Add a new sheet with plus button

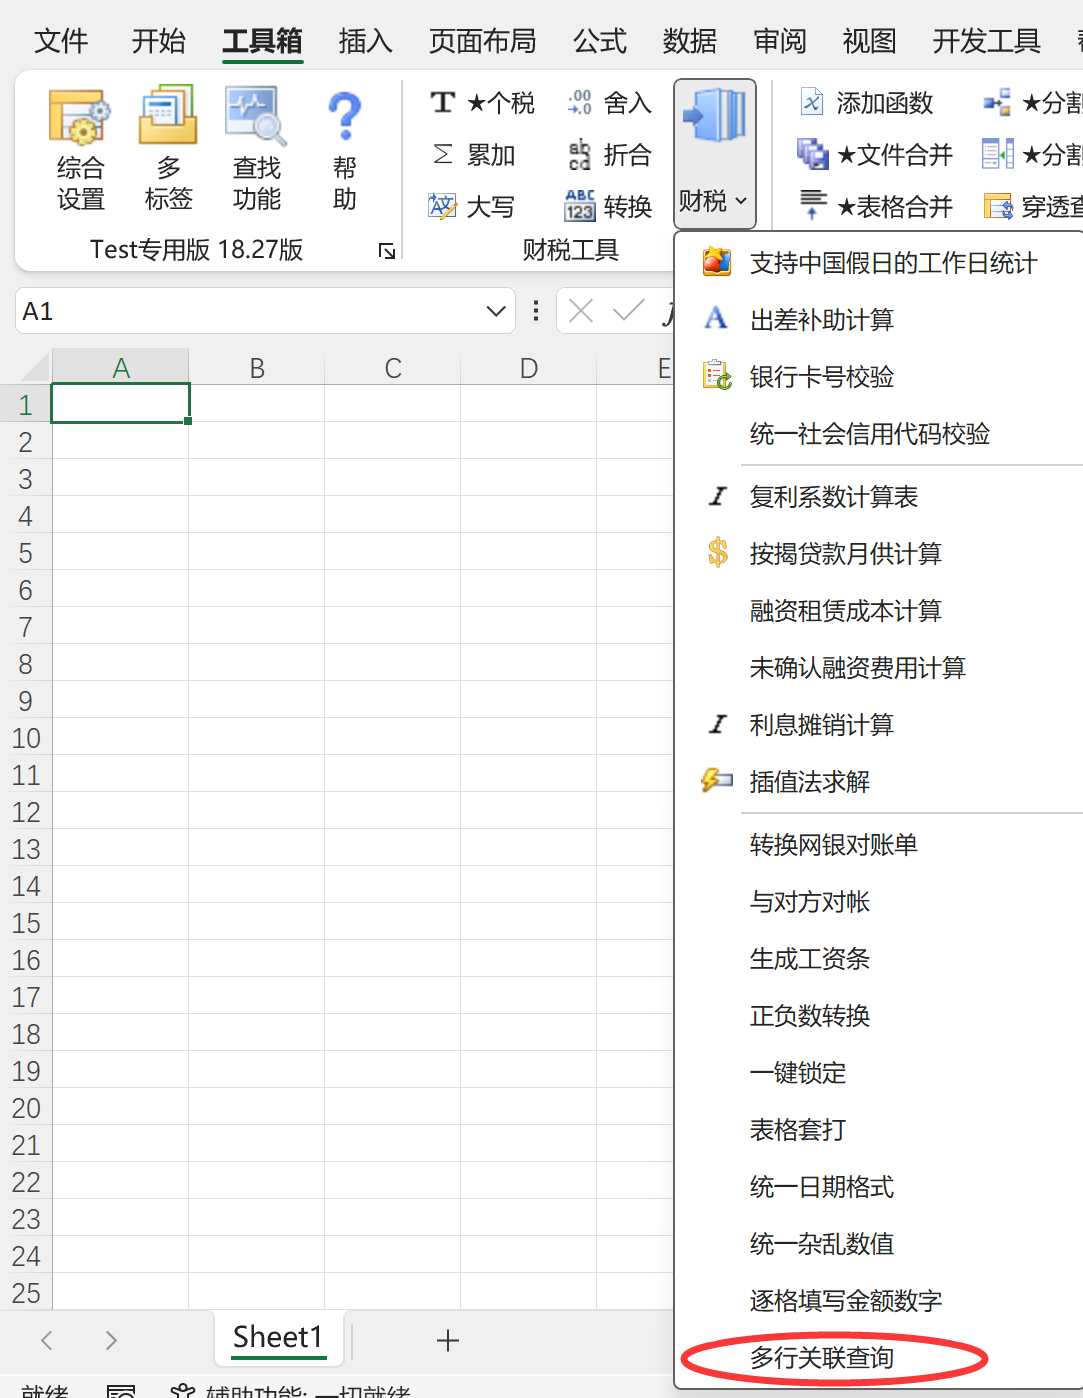(448, 1341)
